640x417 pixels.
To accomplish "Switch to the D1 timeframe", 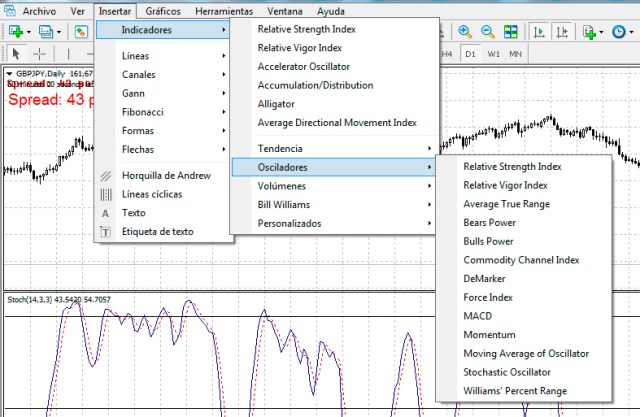I will [470, 54].
